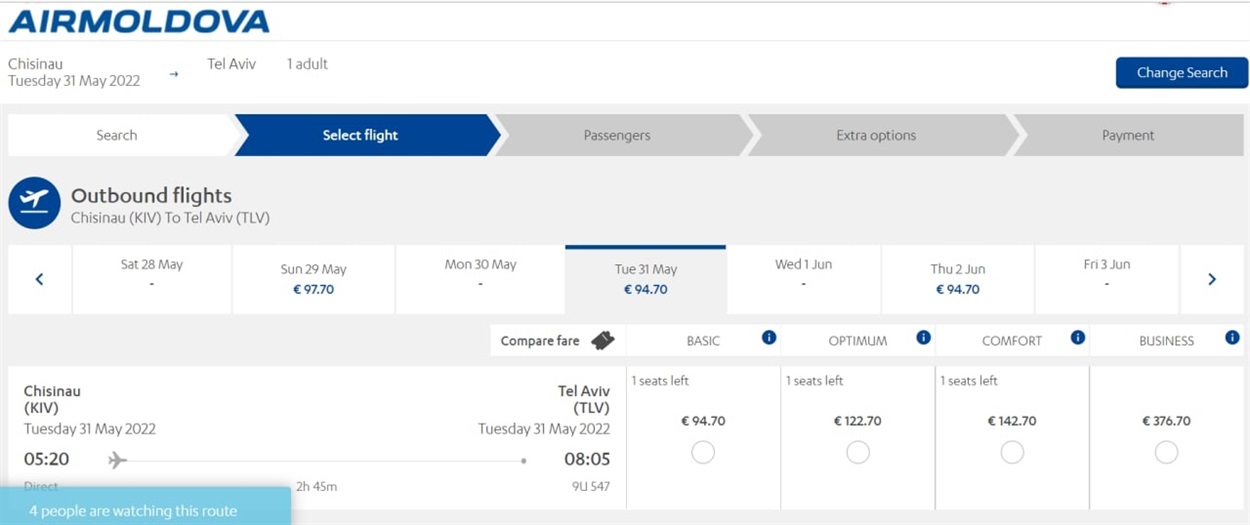Open BUSINESS fare info icon
The image size is (1250, 525).
click(1232, 338)
